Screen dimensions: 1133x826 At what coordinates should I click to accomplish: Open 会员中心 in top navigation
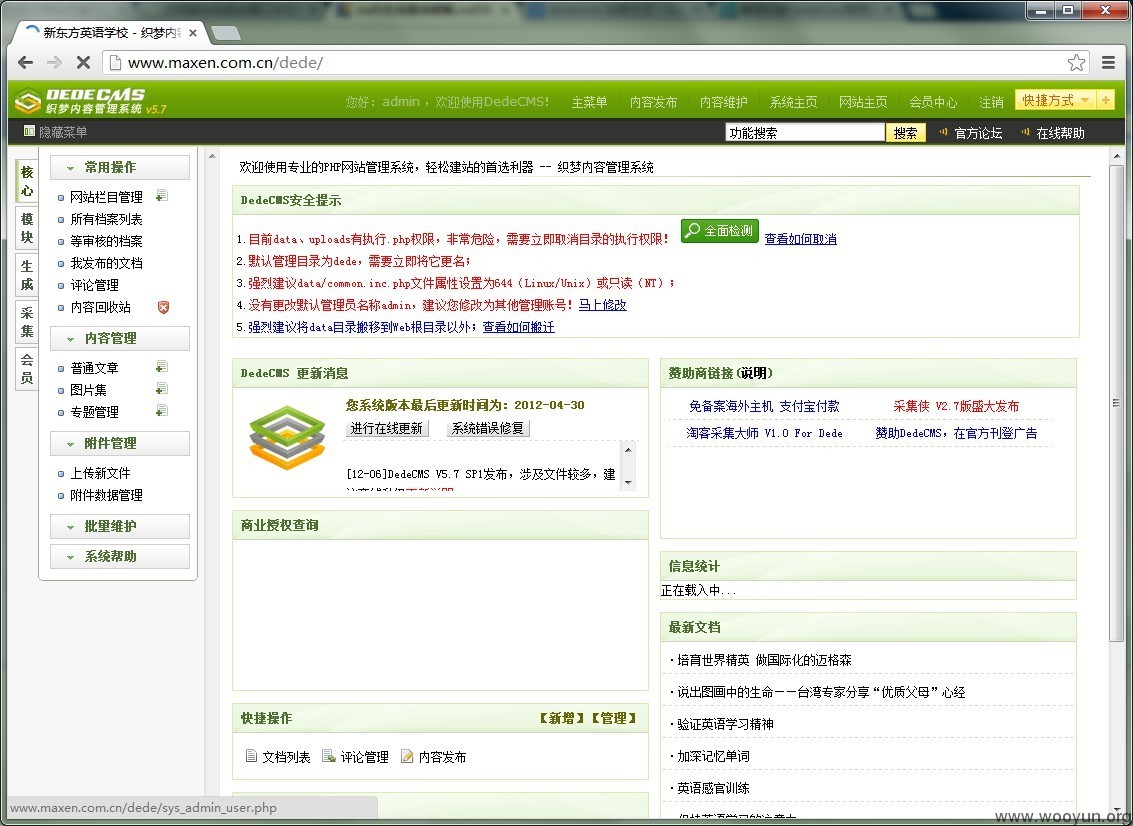pyautogui.click(x=933, y=103)
